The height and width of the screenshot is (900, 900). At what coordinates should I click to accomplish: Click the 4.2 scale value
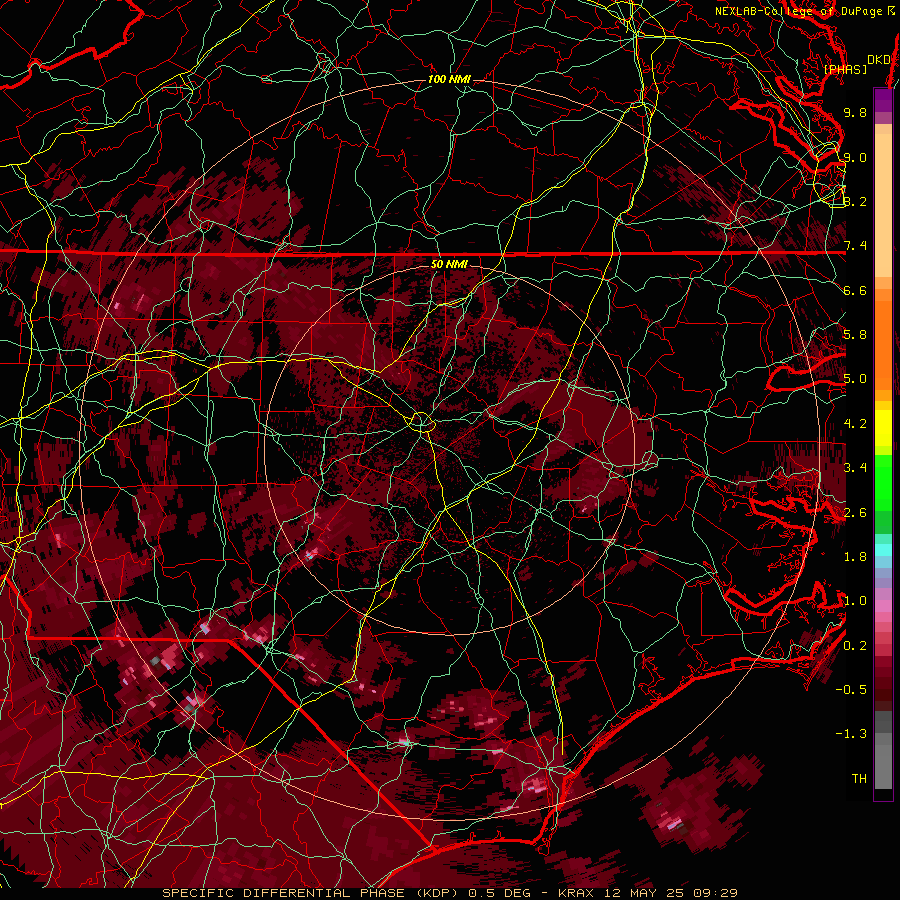click(855, 424)
